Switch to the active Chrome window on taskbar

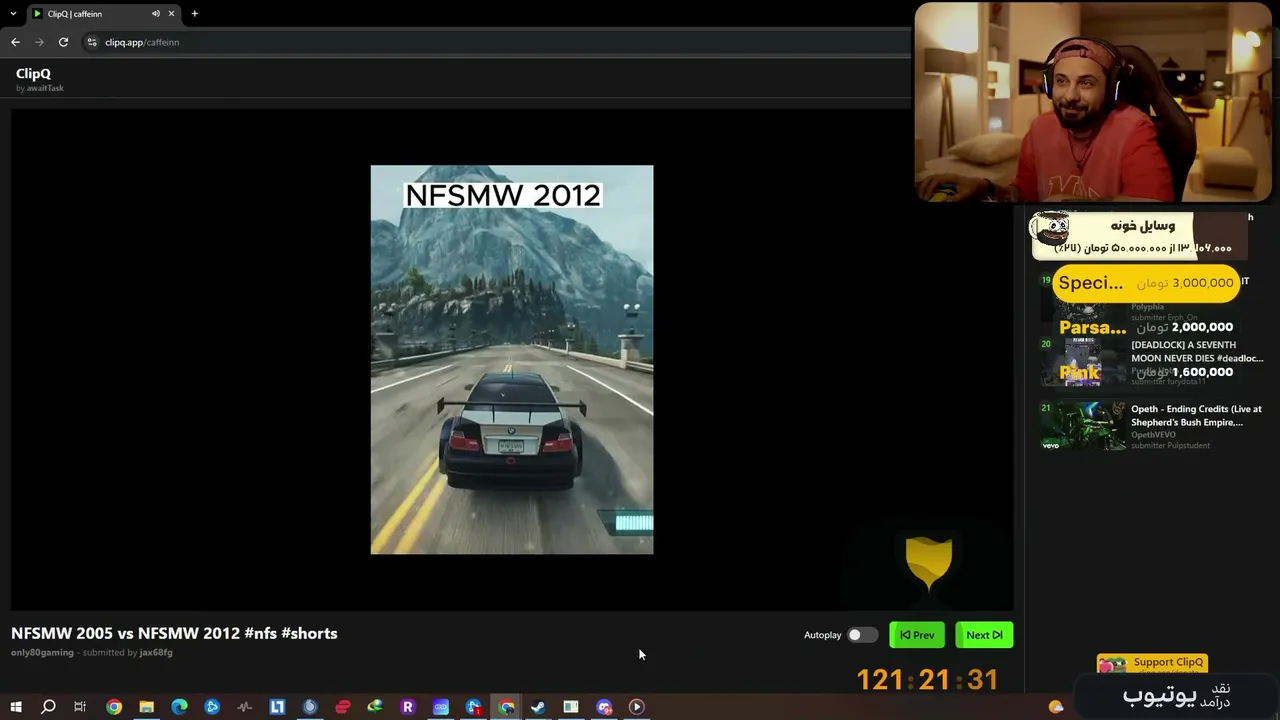(x=507, y=707)
